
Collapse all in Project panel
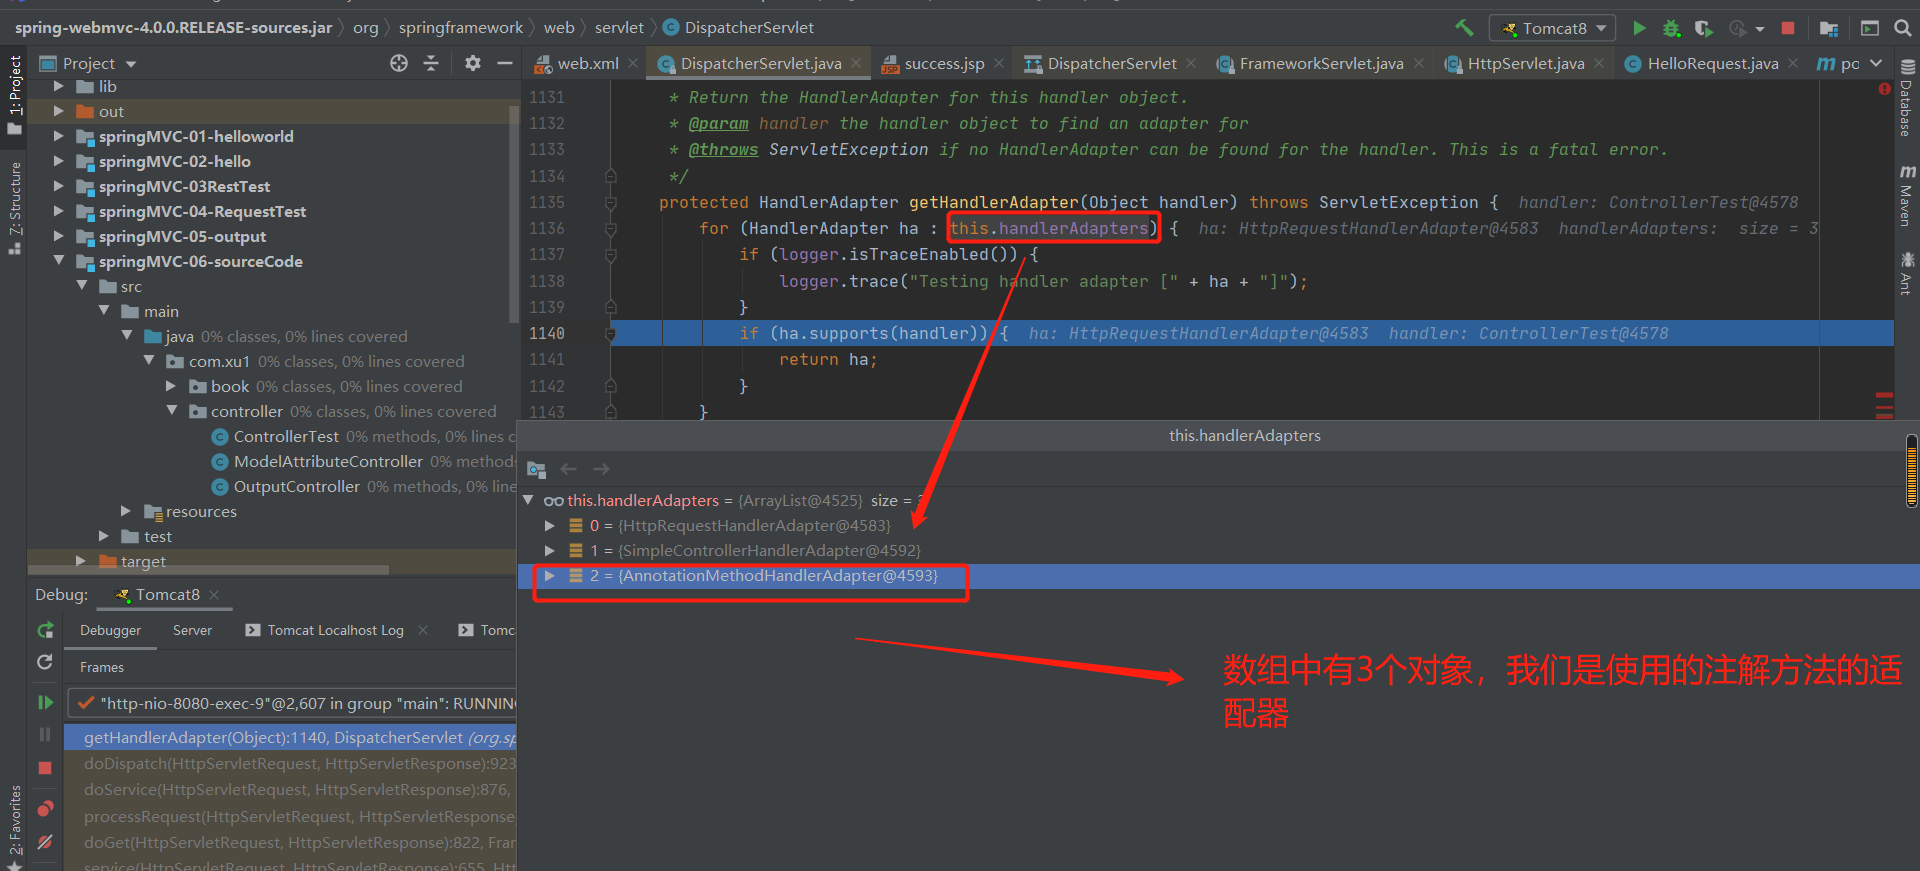point(431,63)
